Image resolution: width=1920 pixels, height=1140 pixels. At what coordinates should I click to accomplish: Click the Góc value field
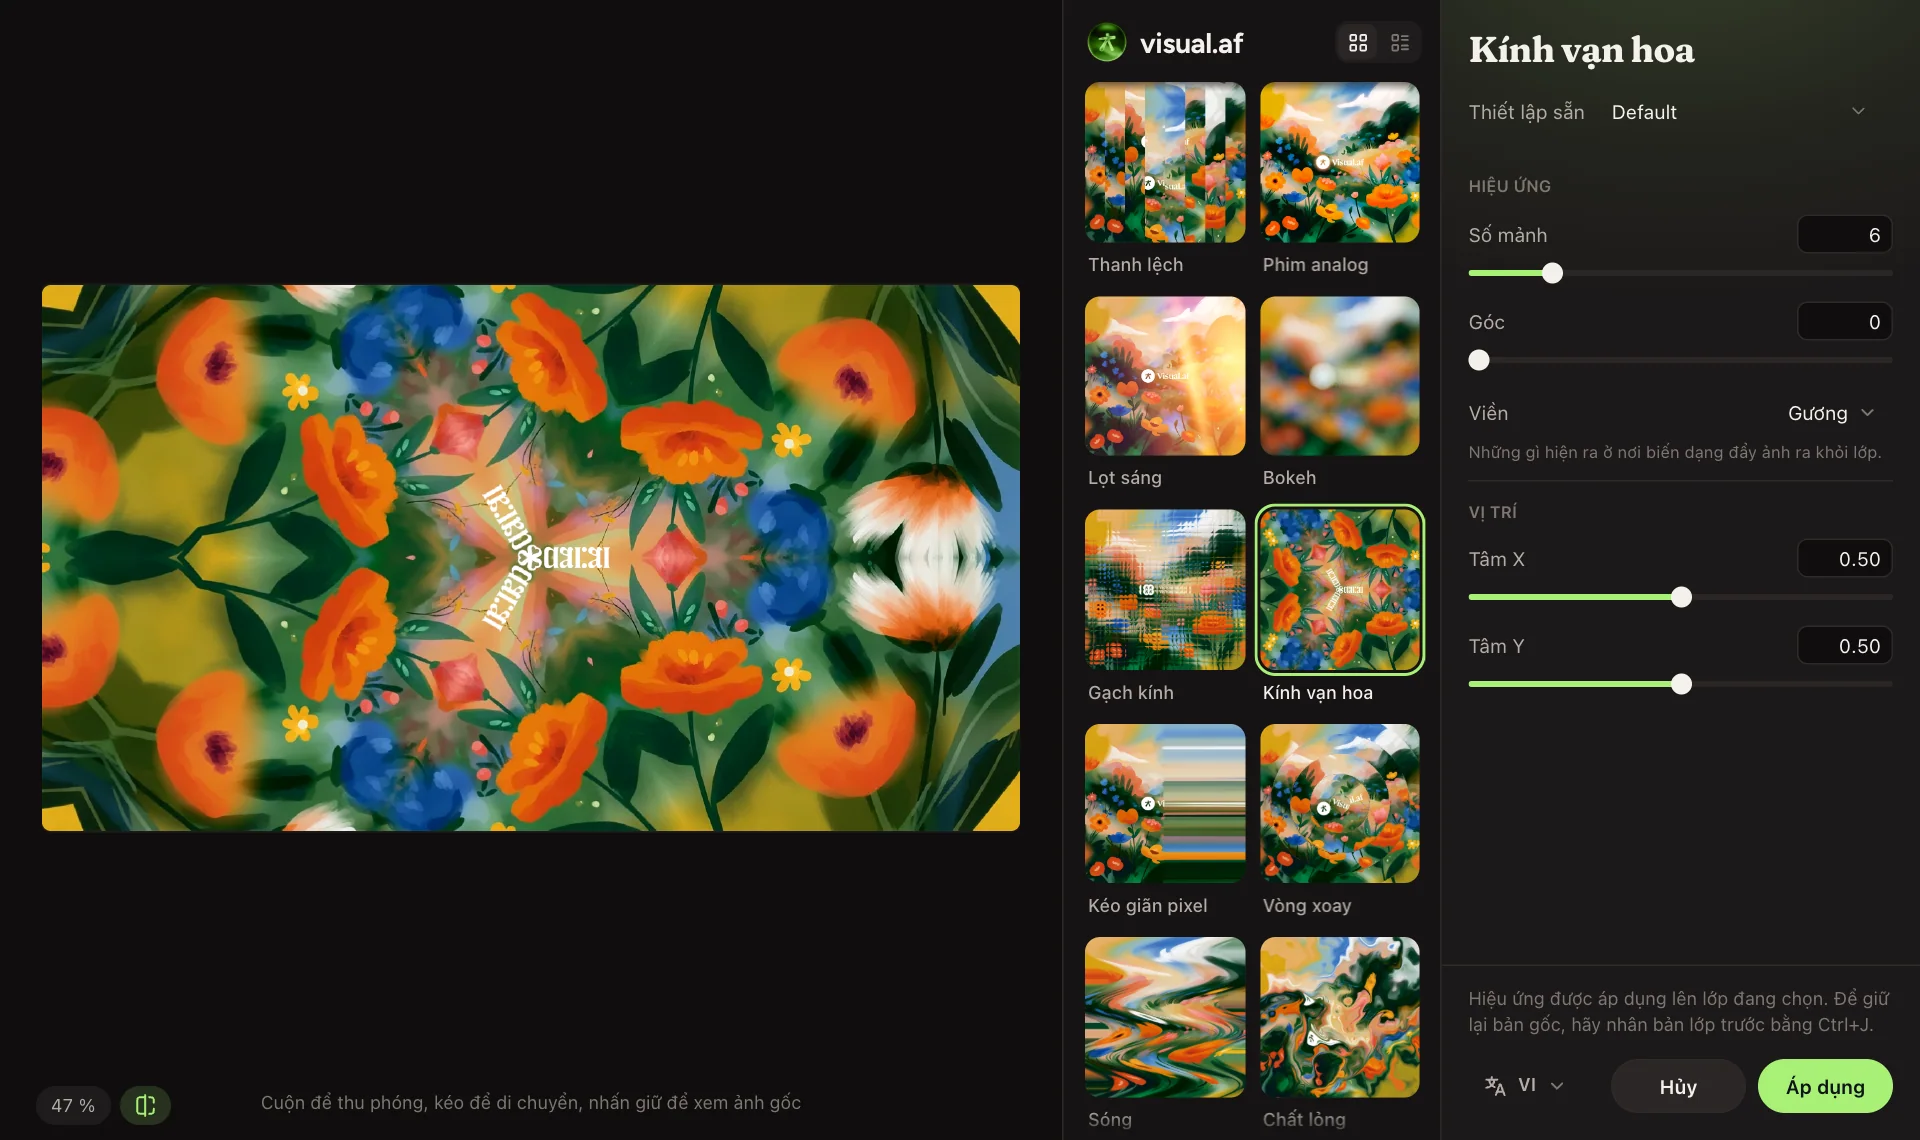[x=1844, y=322]
